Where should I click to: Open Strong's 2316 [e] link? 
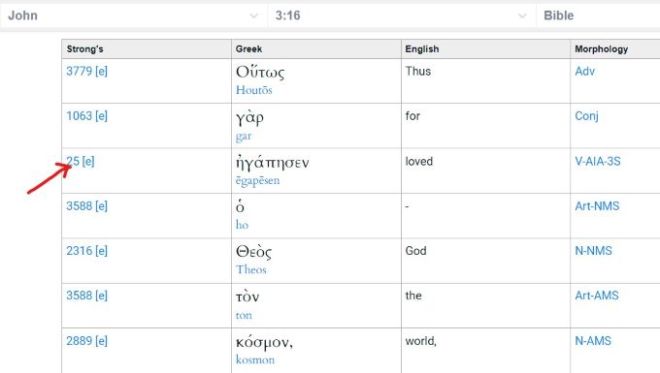tap(87, 251)
